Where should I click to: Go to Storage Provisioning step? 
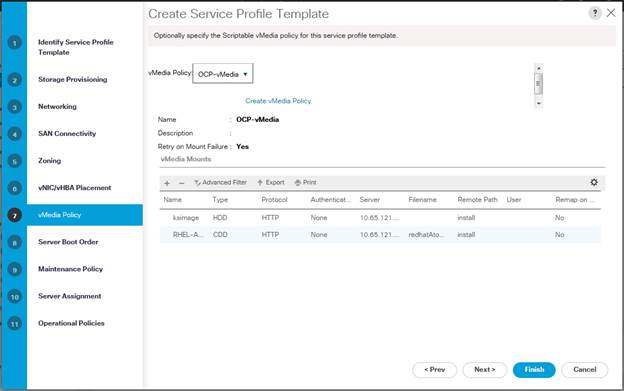tap(72, 79)
